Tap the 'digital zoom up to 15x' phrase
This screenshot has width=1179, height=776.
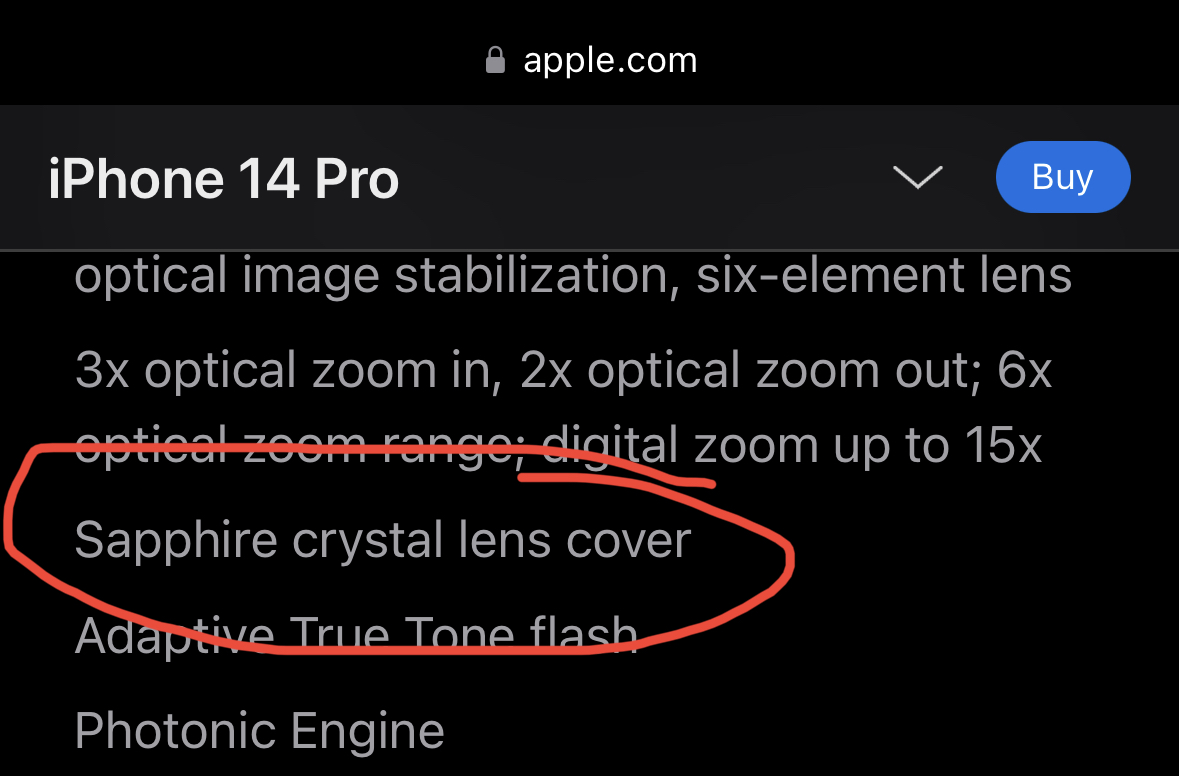coord(792,447)
